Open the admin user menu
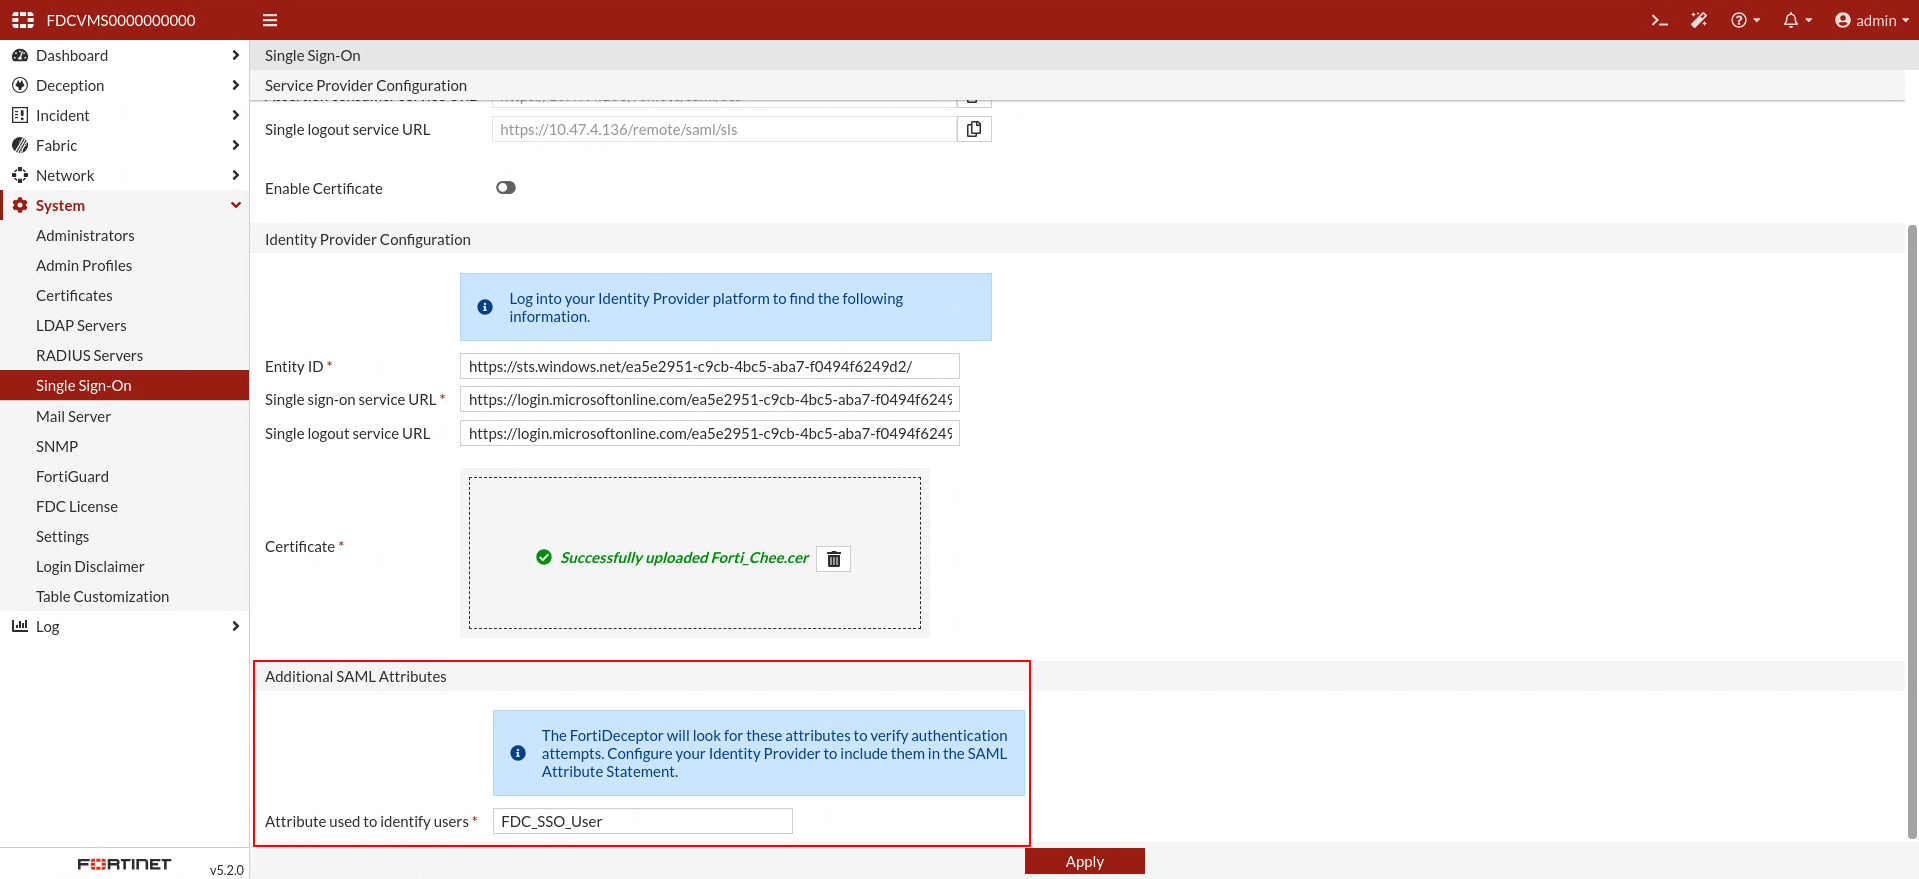 coord(1872,20)
